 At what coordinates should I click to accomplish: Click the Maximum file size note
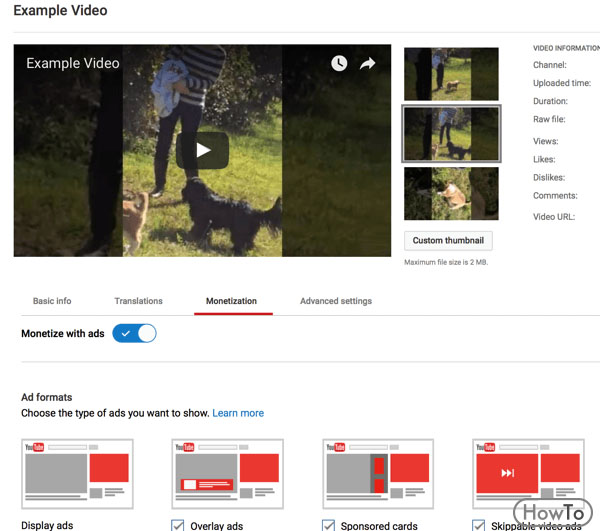pyautogui.click(x=446, y=262)
